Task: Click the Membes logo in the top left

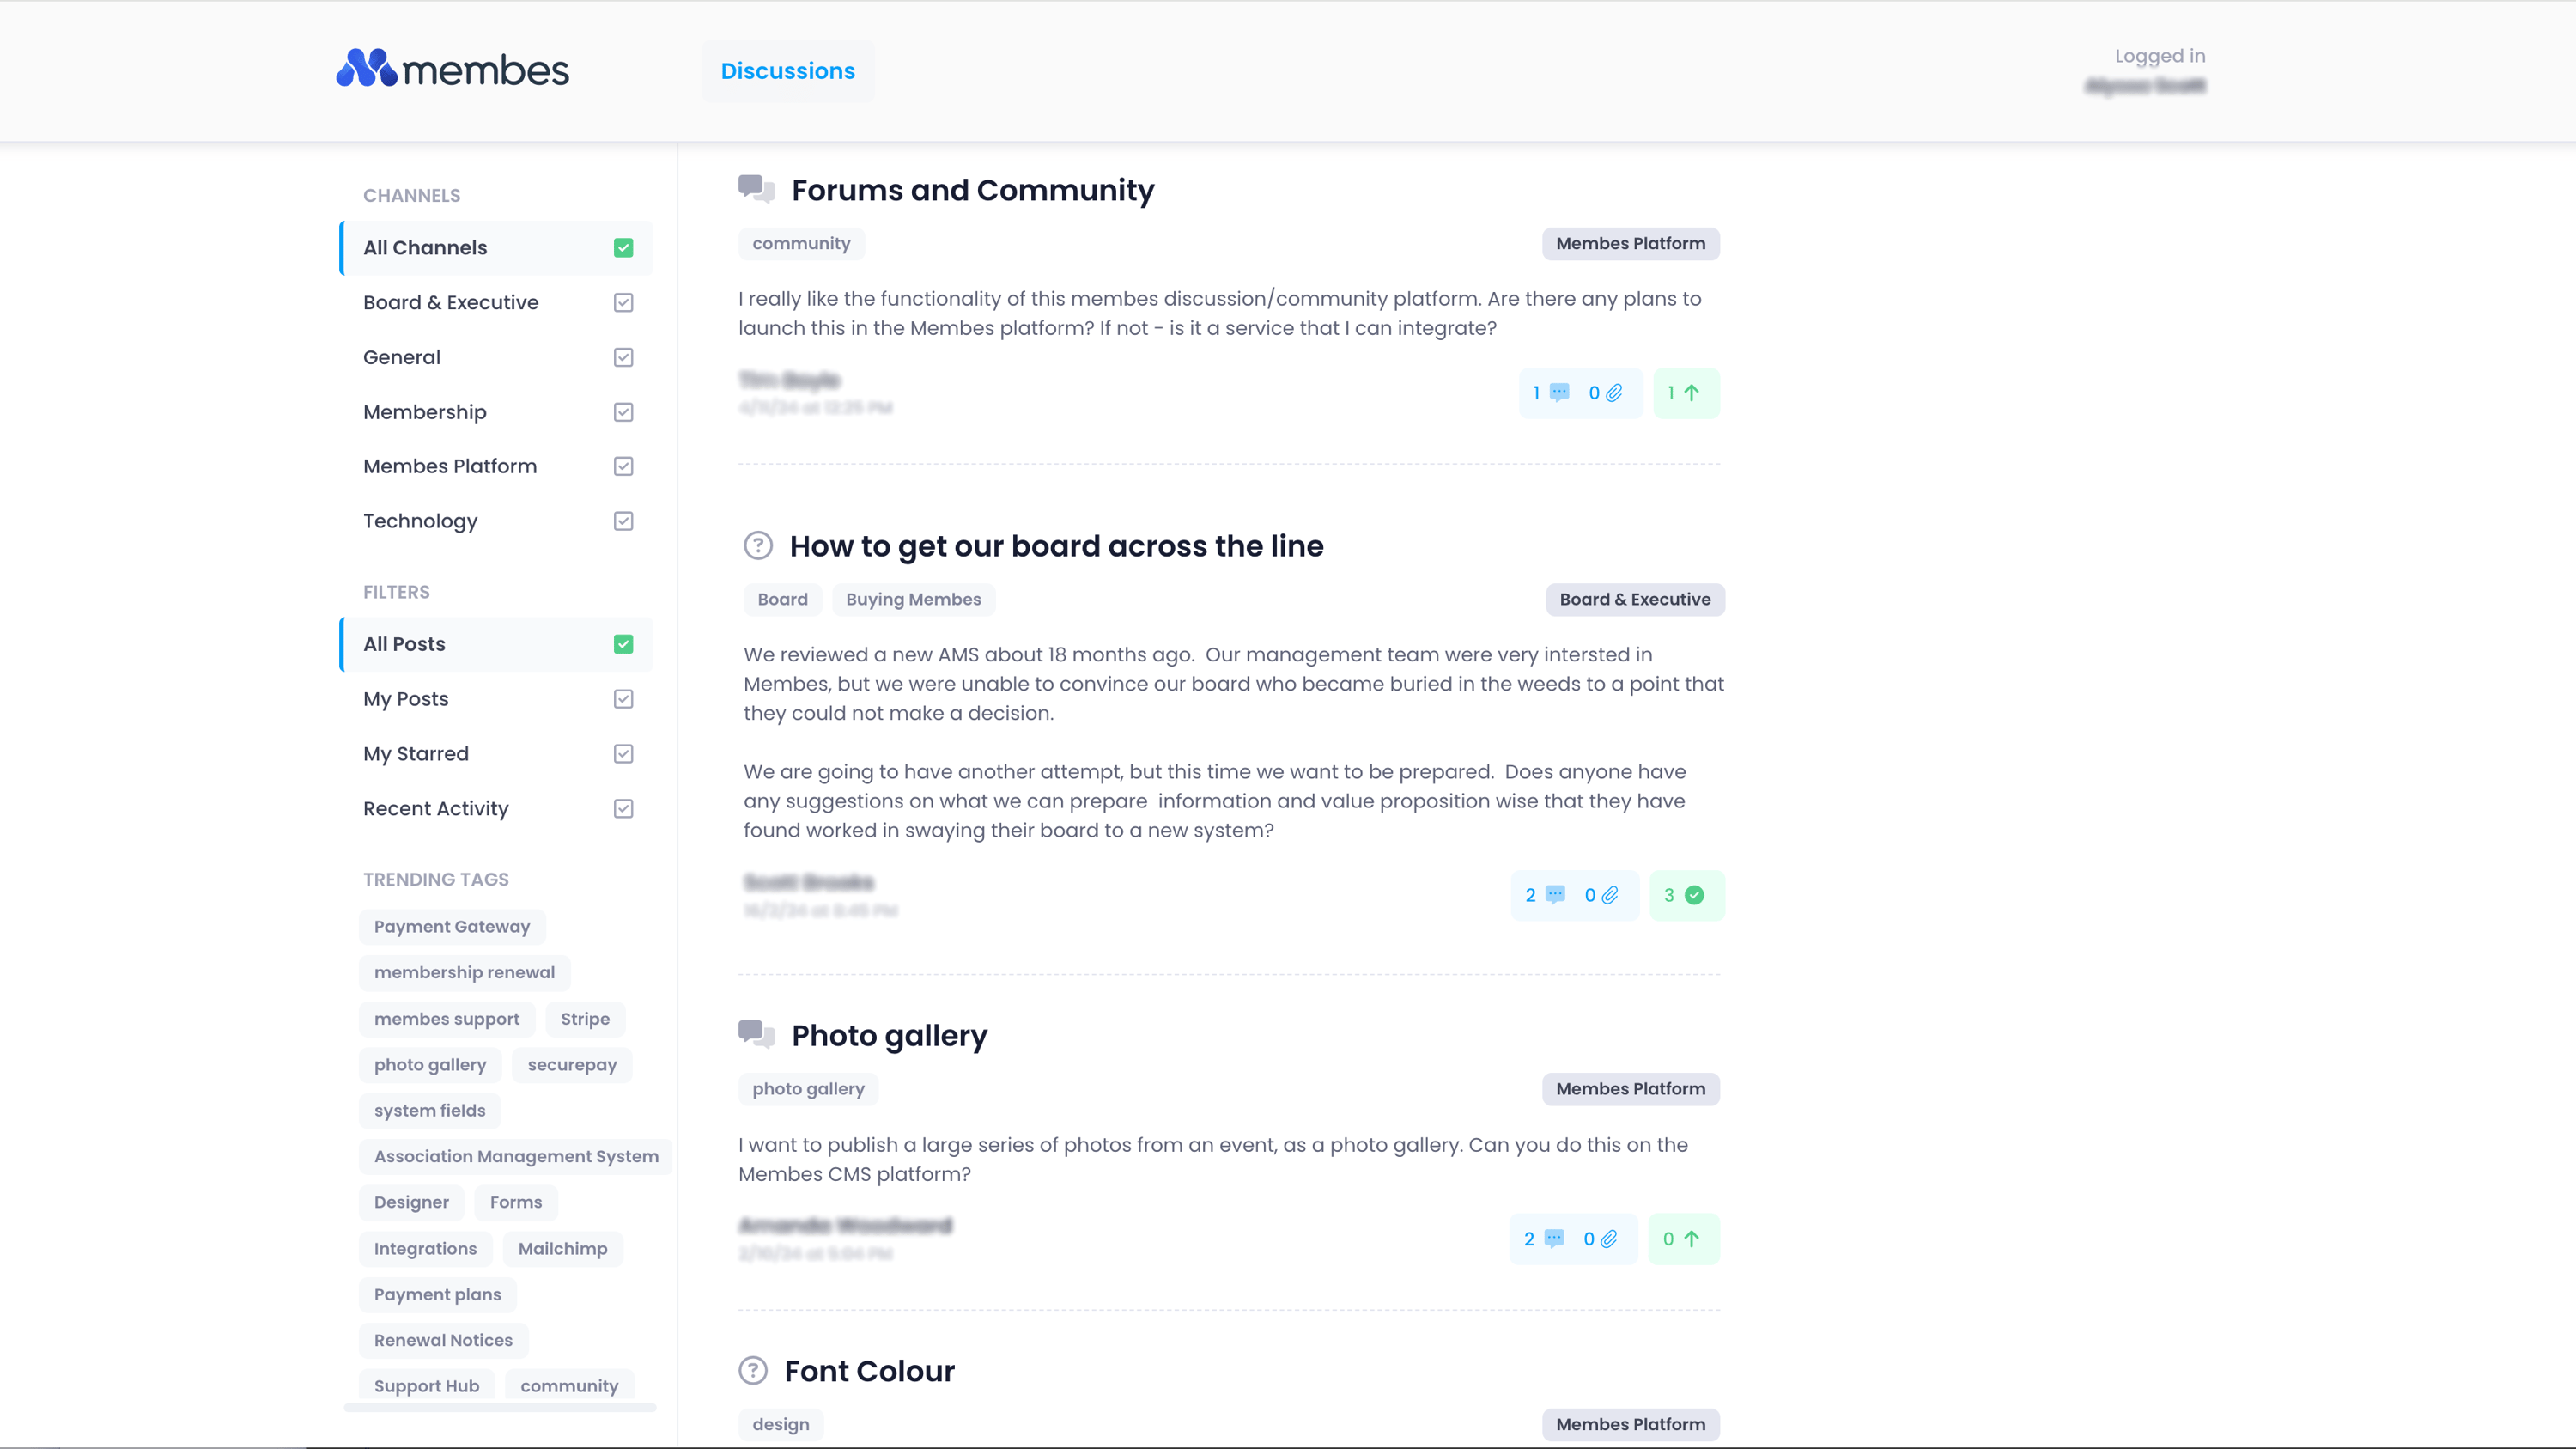Action: coord(452,68)
